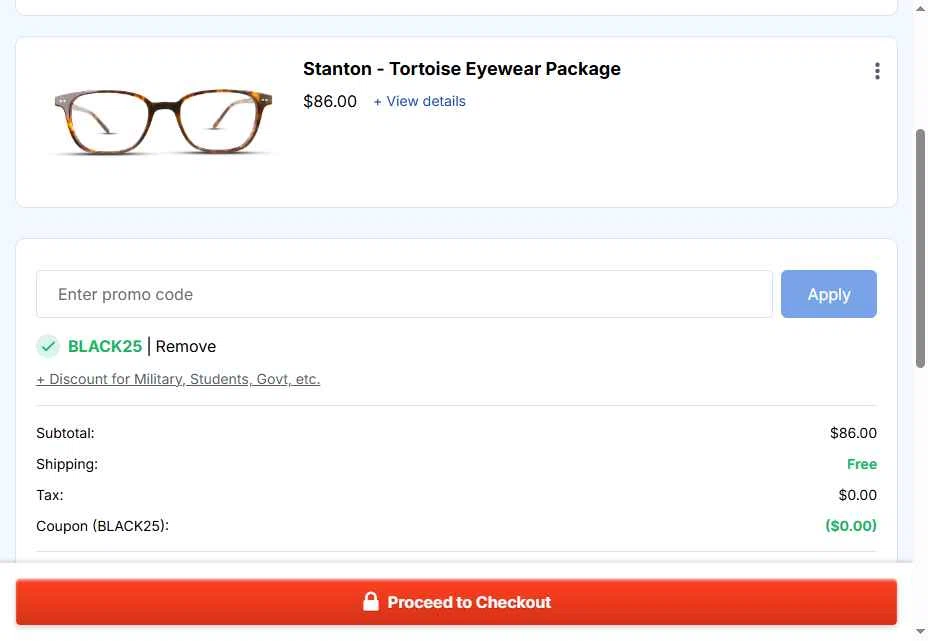Screen dimensions: 928x641
Task: Click the lock icon on the checkout button
Action: point(370,602)
